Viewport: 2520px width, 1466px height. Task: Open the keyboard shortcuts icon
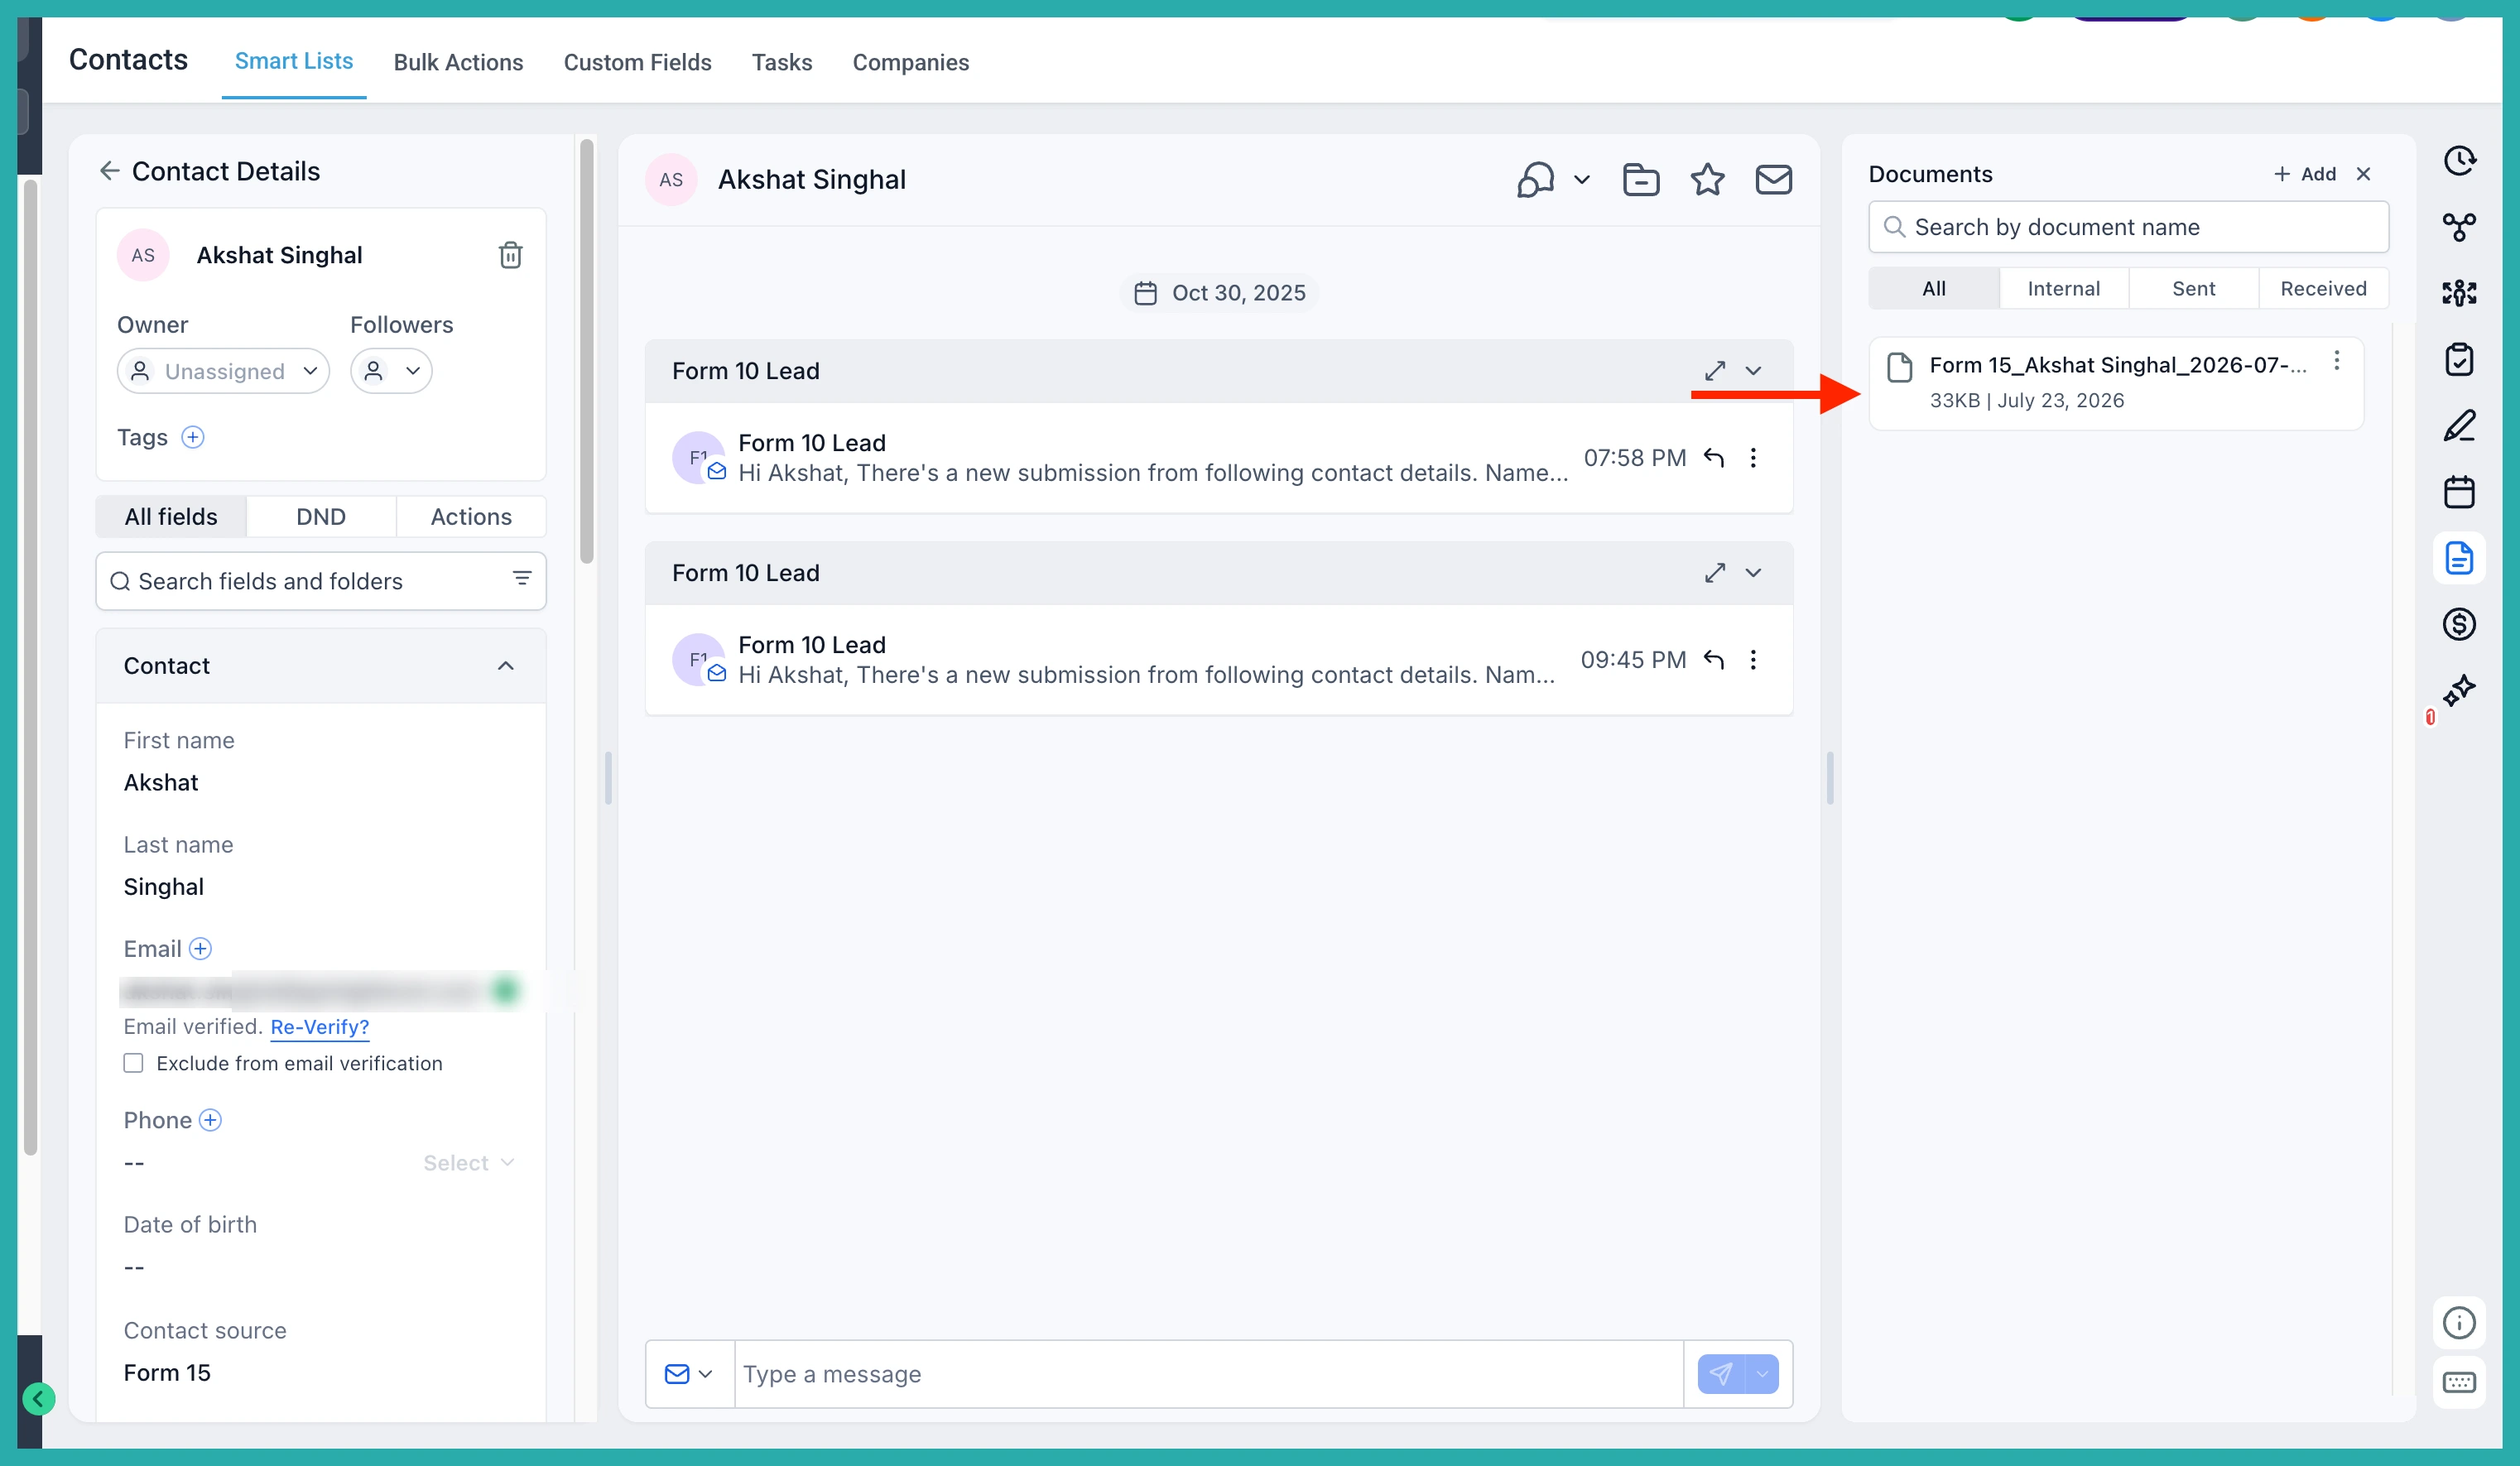tap(2459, 1383)
